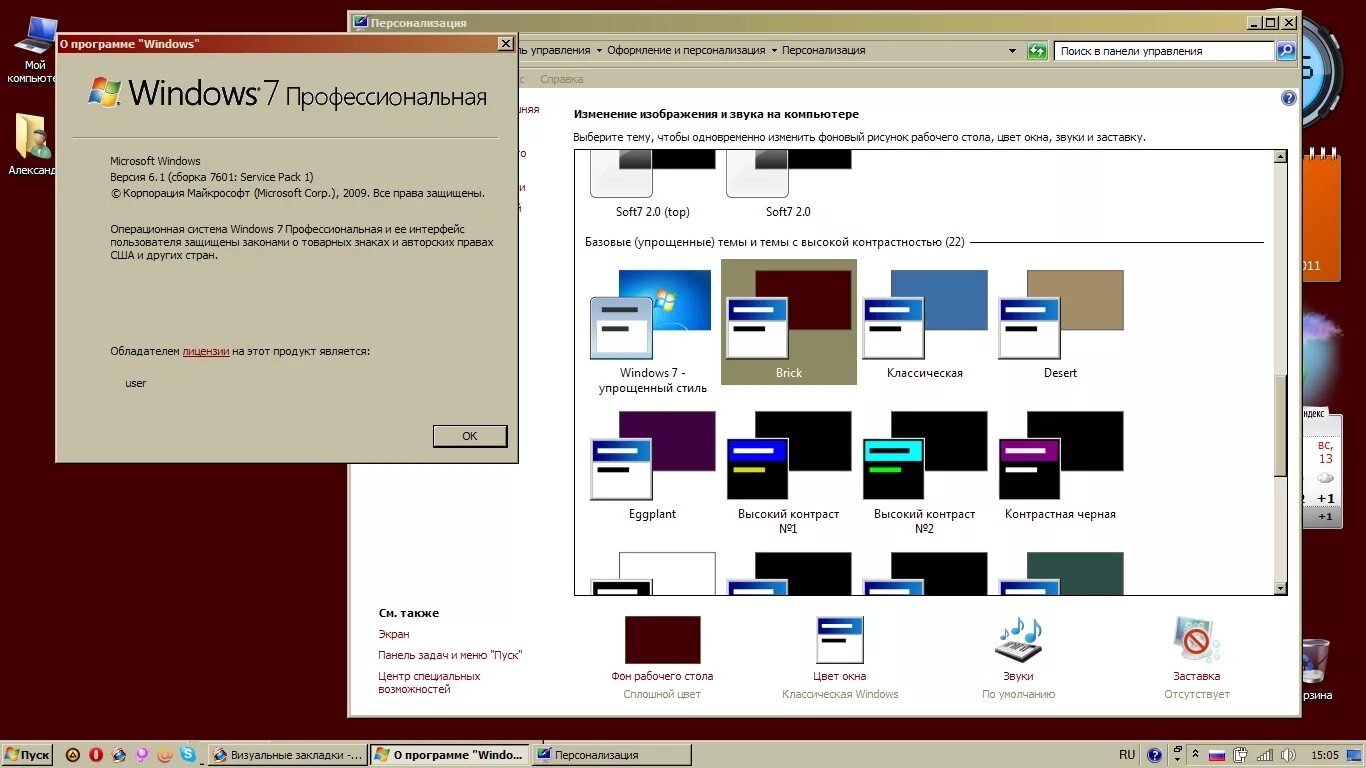Click theme list scrollbar down arrow
Viewport: 1366px width, 768px height.
1280,588
